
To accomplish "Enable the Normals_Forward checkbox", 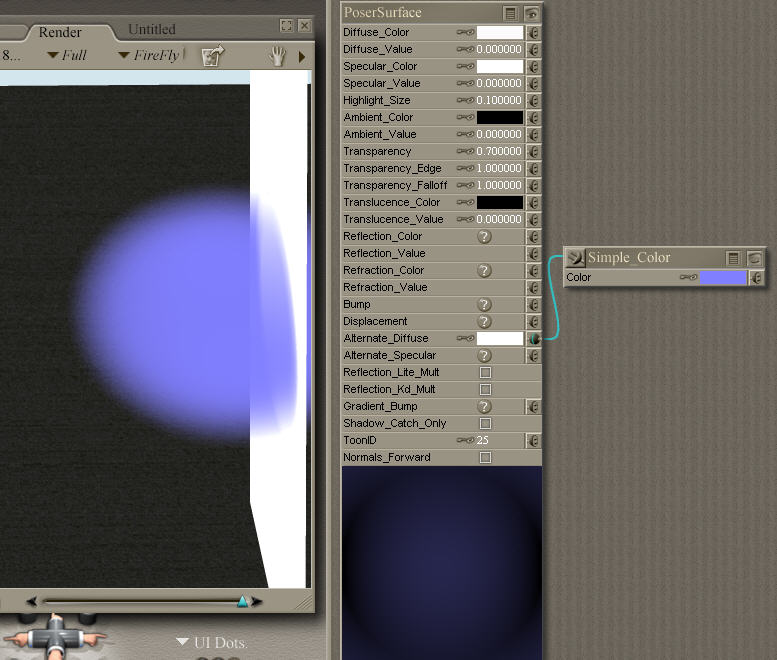I will point(486,457).
